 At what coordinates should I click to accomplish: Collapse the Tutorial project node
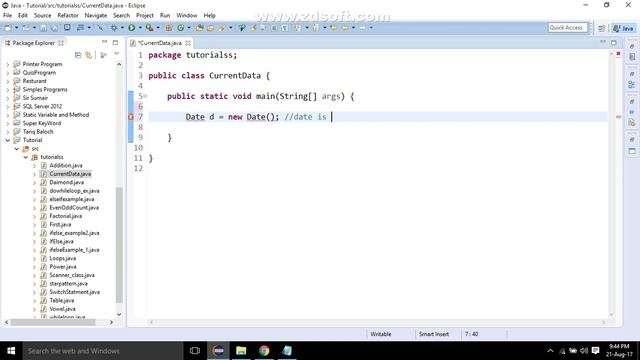pyautogui.click(x=7, y=140)
